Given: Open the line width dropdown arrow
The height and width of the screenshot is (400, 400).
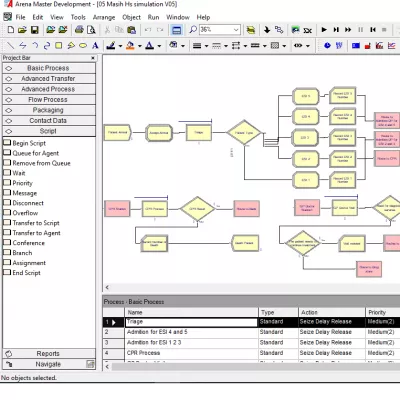Looking at the screenshot, I should [206, 46].
